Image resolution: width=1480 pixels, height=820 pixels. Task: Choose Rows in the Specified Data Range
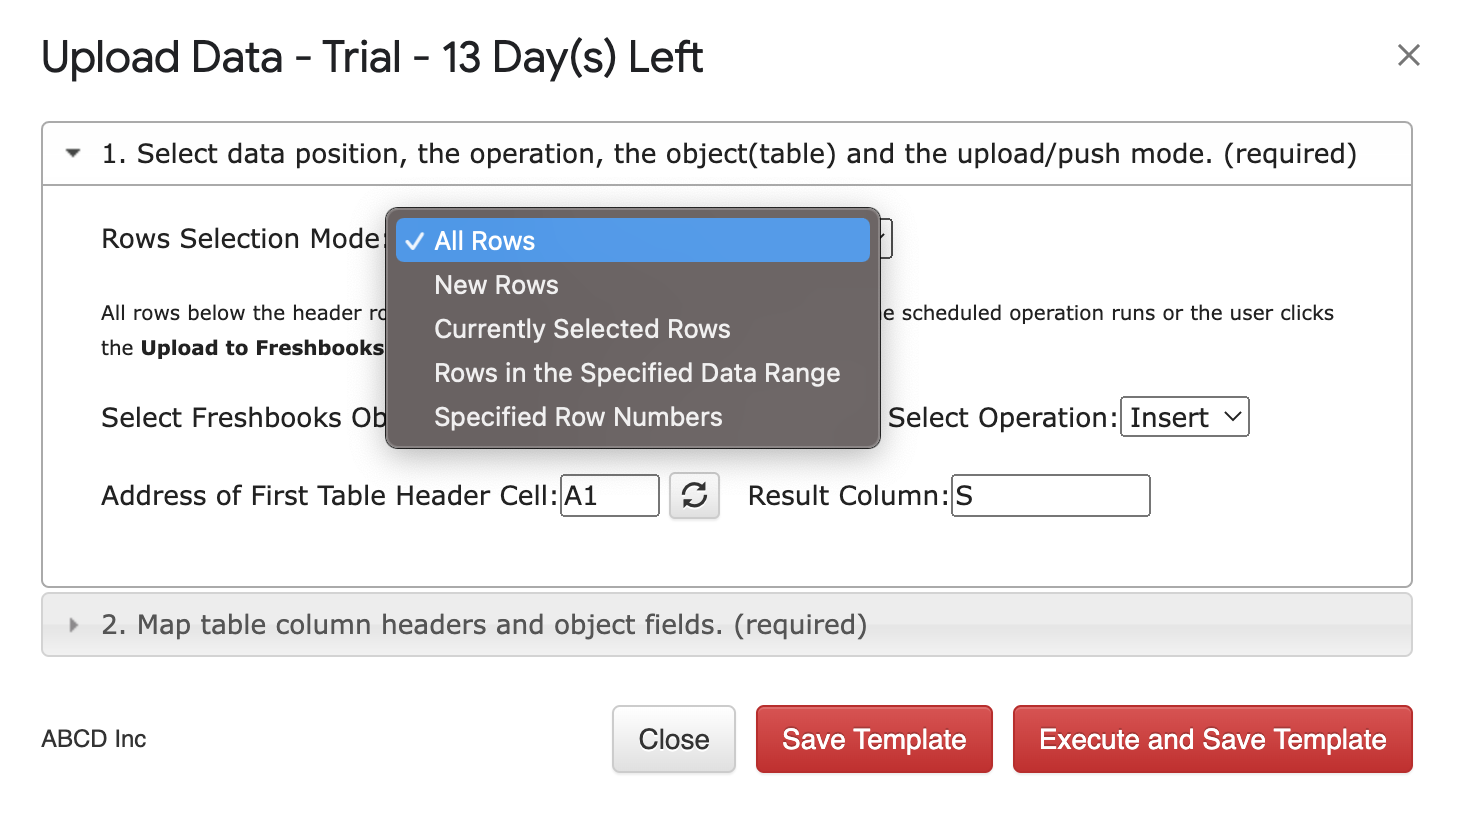coord(637,373)
